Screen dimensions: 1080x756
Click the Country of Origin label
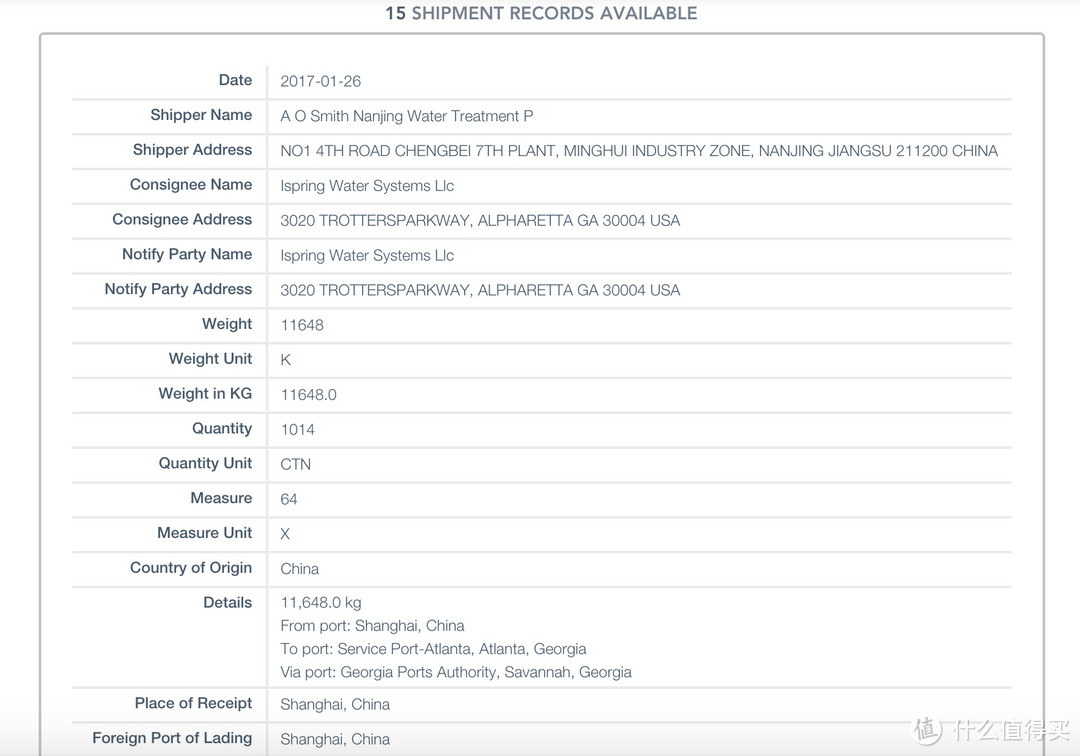(191, 568)
